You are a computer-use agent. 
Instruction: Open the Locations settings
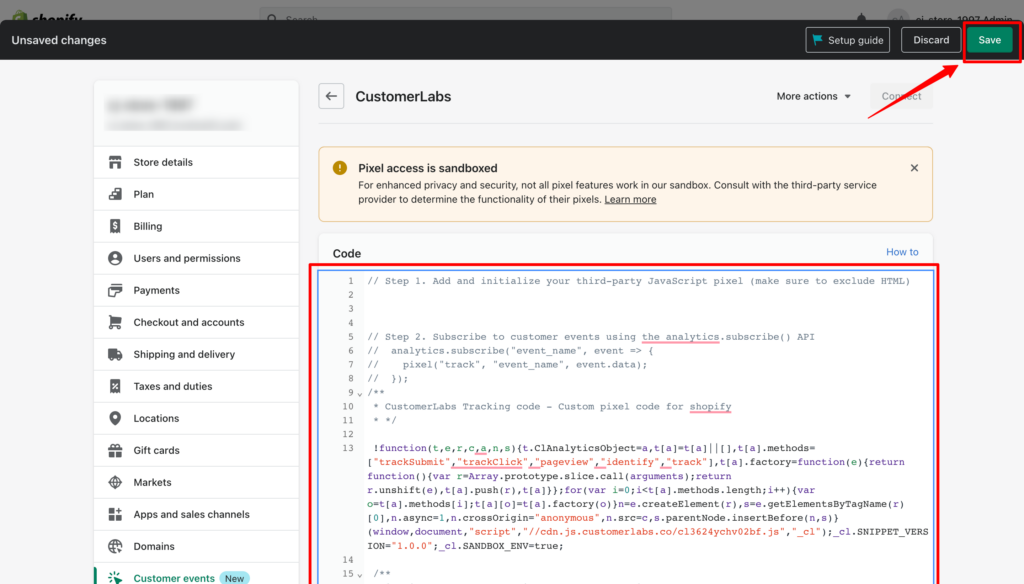[197, 418]
